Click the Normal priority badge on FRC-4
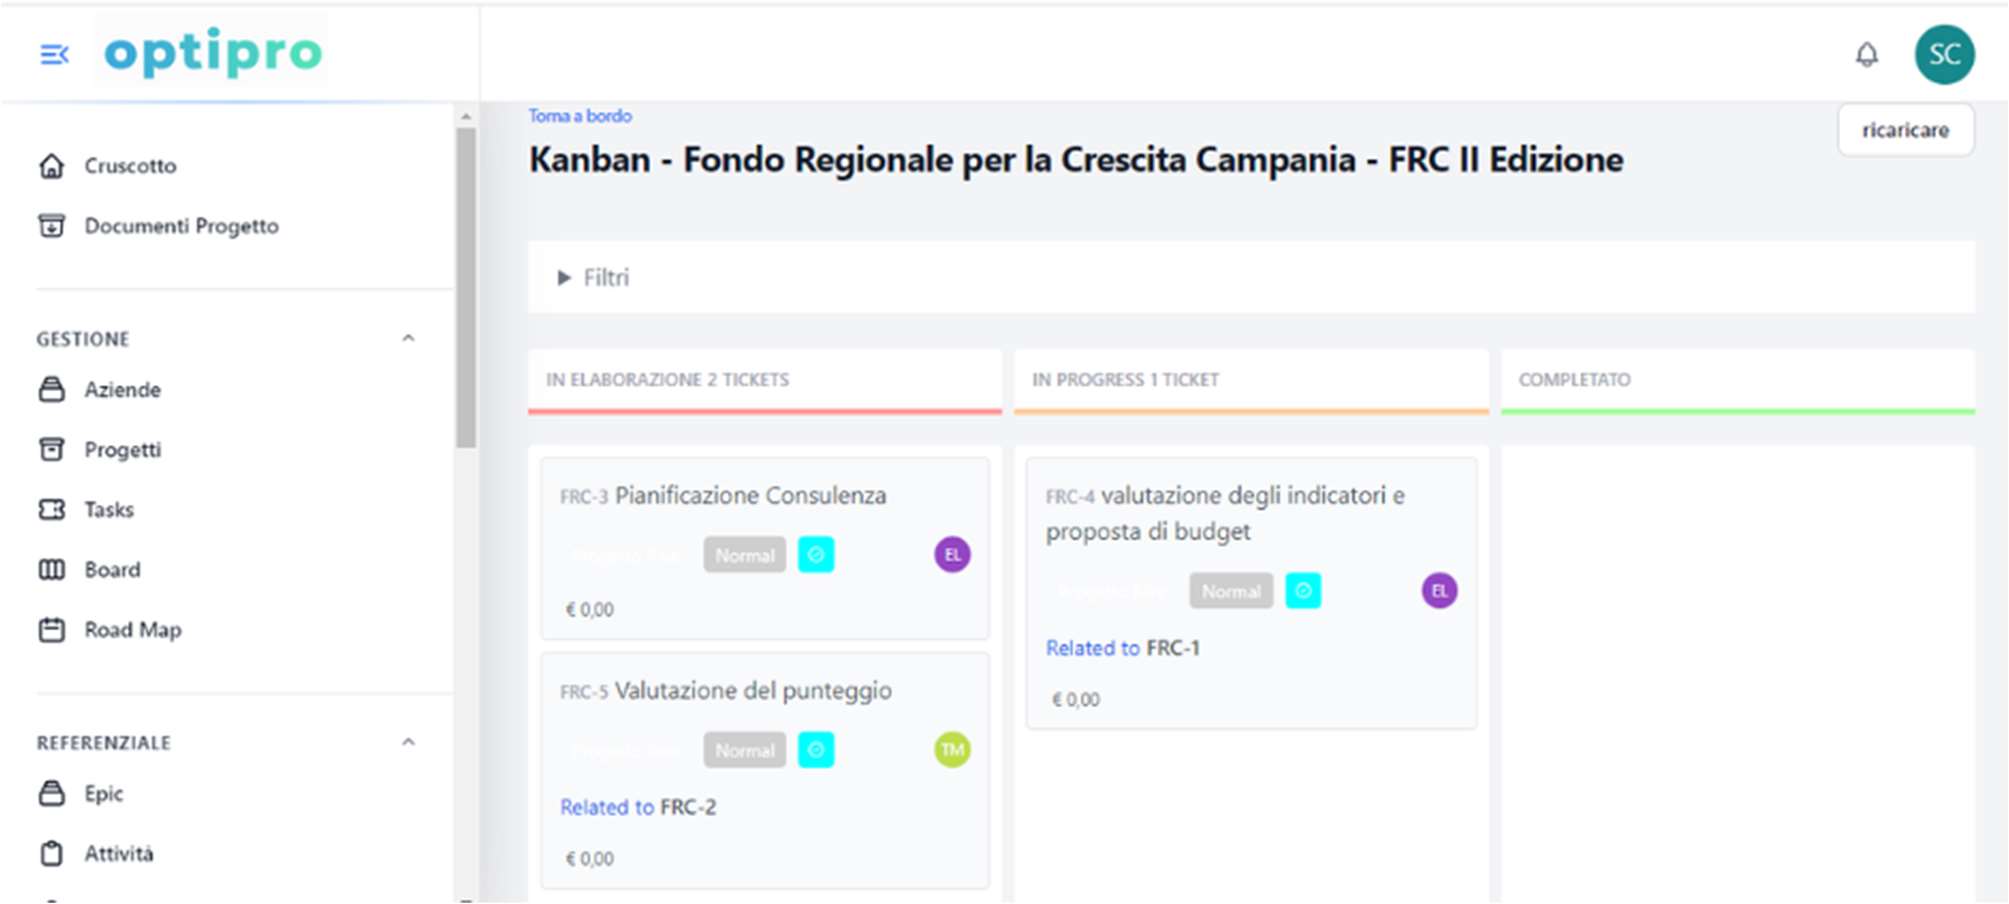Screen dimensions: 2009x904 1231,591
